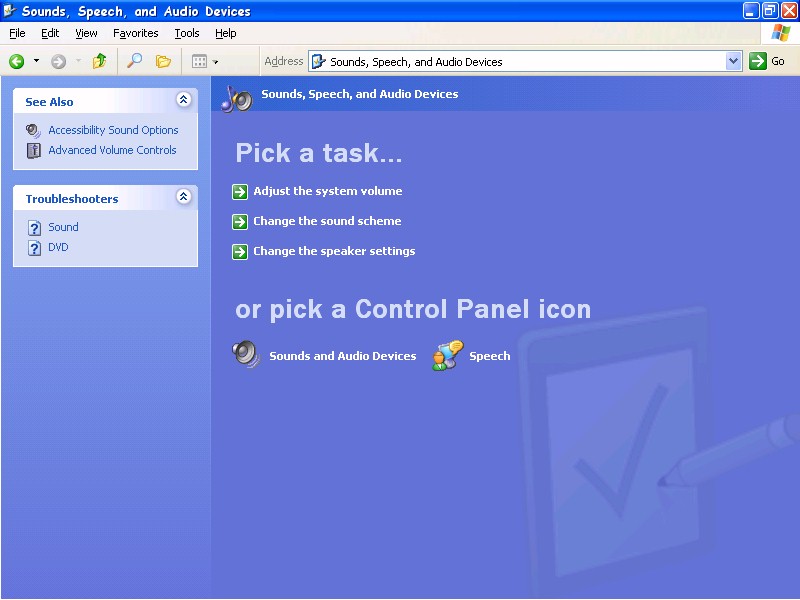The height and width of the screenshot is (600, 800).
Task: Click arrow icon beside Change the sound scheme
Action: pyautogui.click(x=240, y=222)
